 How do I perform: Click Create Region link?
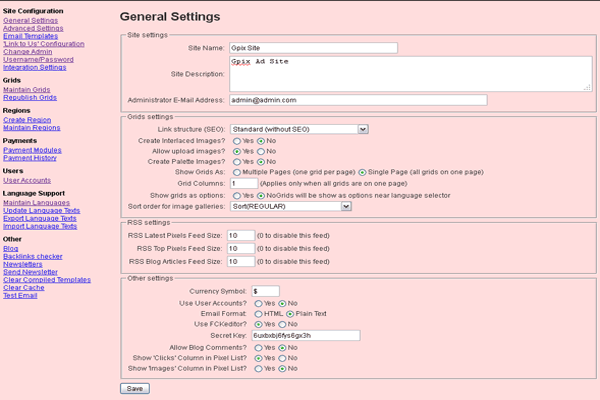point(26,120)
